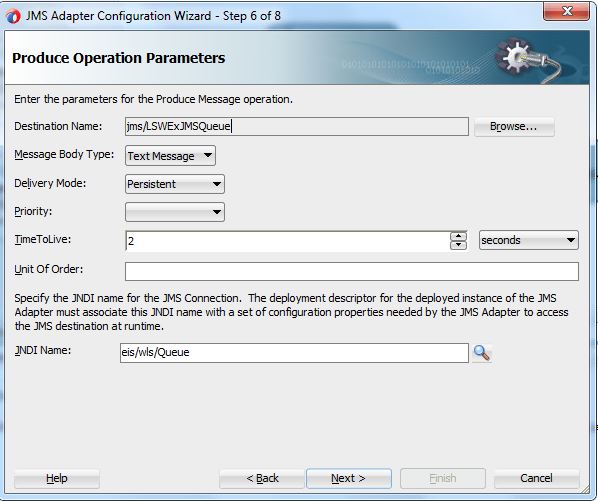The height and width of the screenshot is (501, 598).
Task: Click the 'JNDI Name:' label
Action: click(43, 350)
